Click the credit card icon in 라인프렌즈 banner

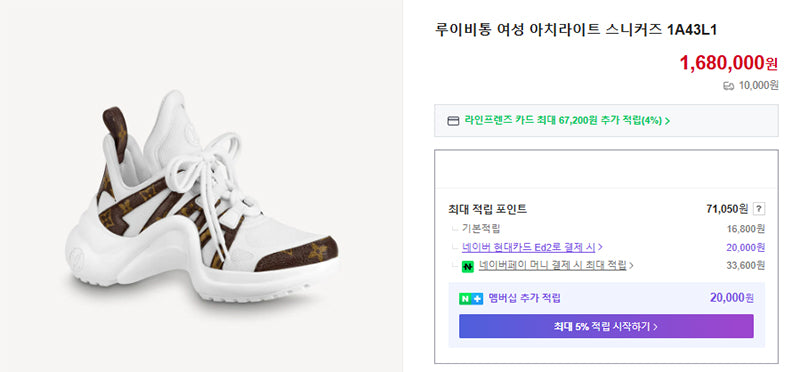[453, 121]
